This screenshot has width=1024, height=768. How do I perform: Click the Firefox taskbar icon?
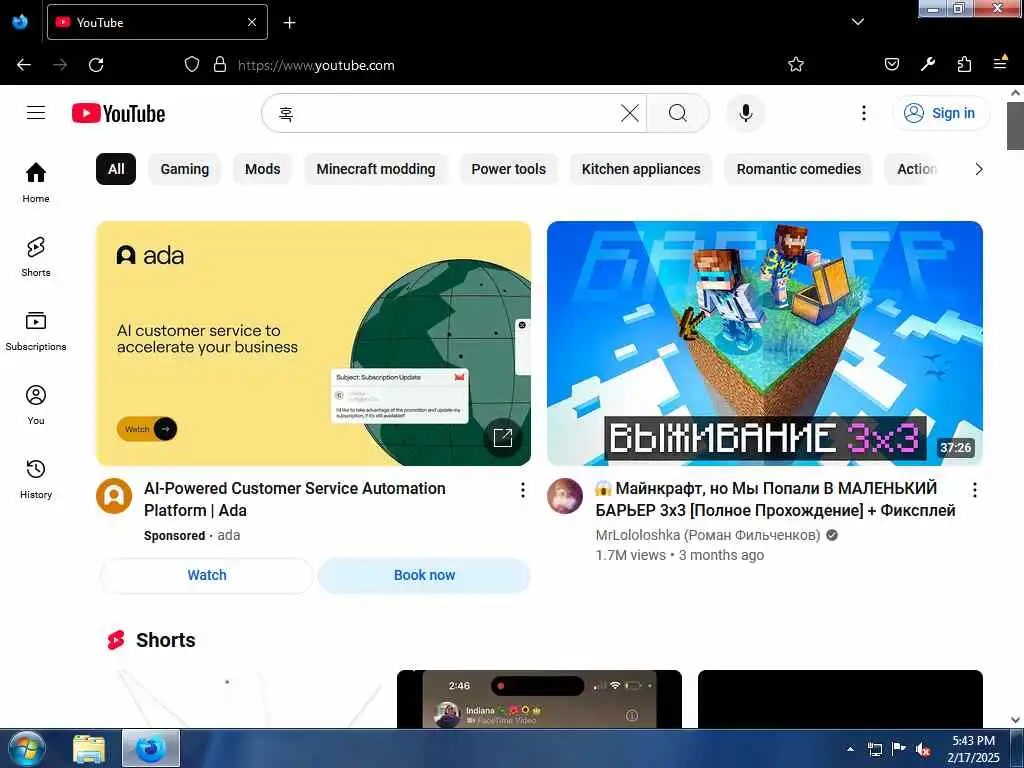(x=151, y=749)
